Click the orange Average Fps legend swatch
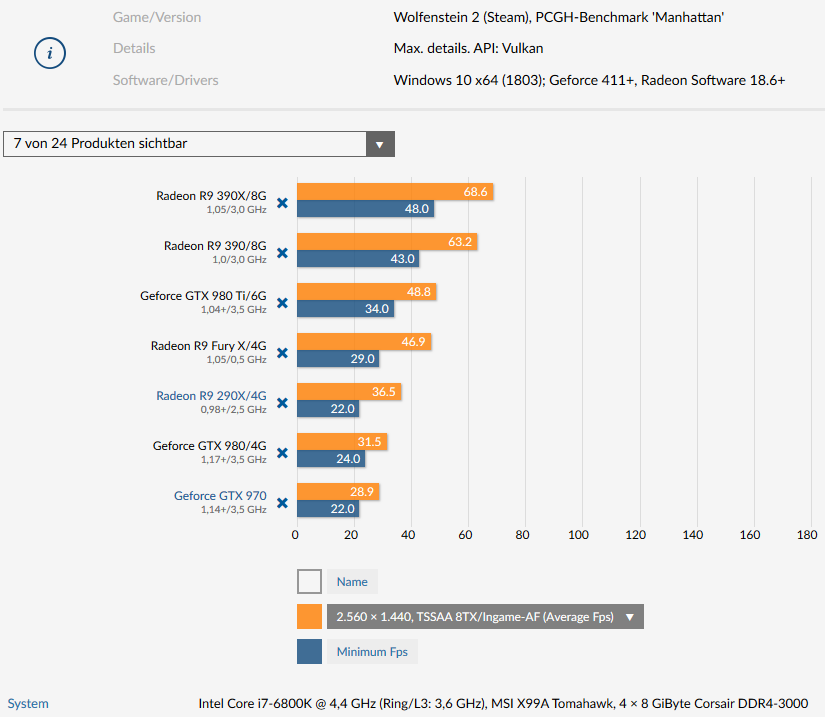 309,617
